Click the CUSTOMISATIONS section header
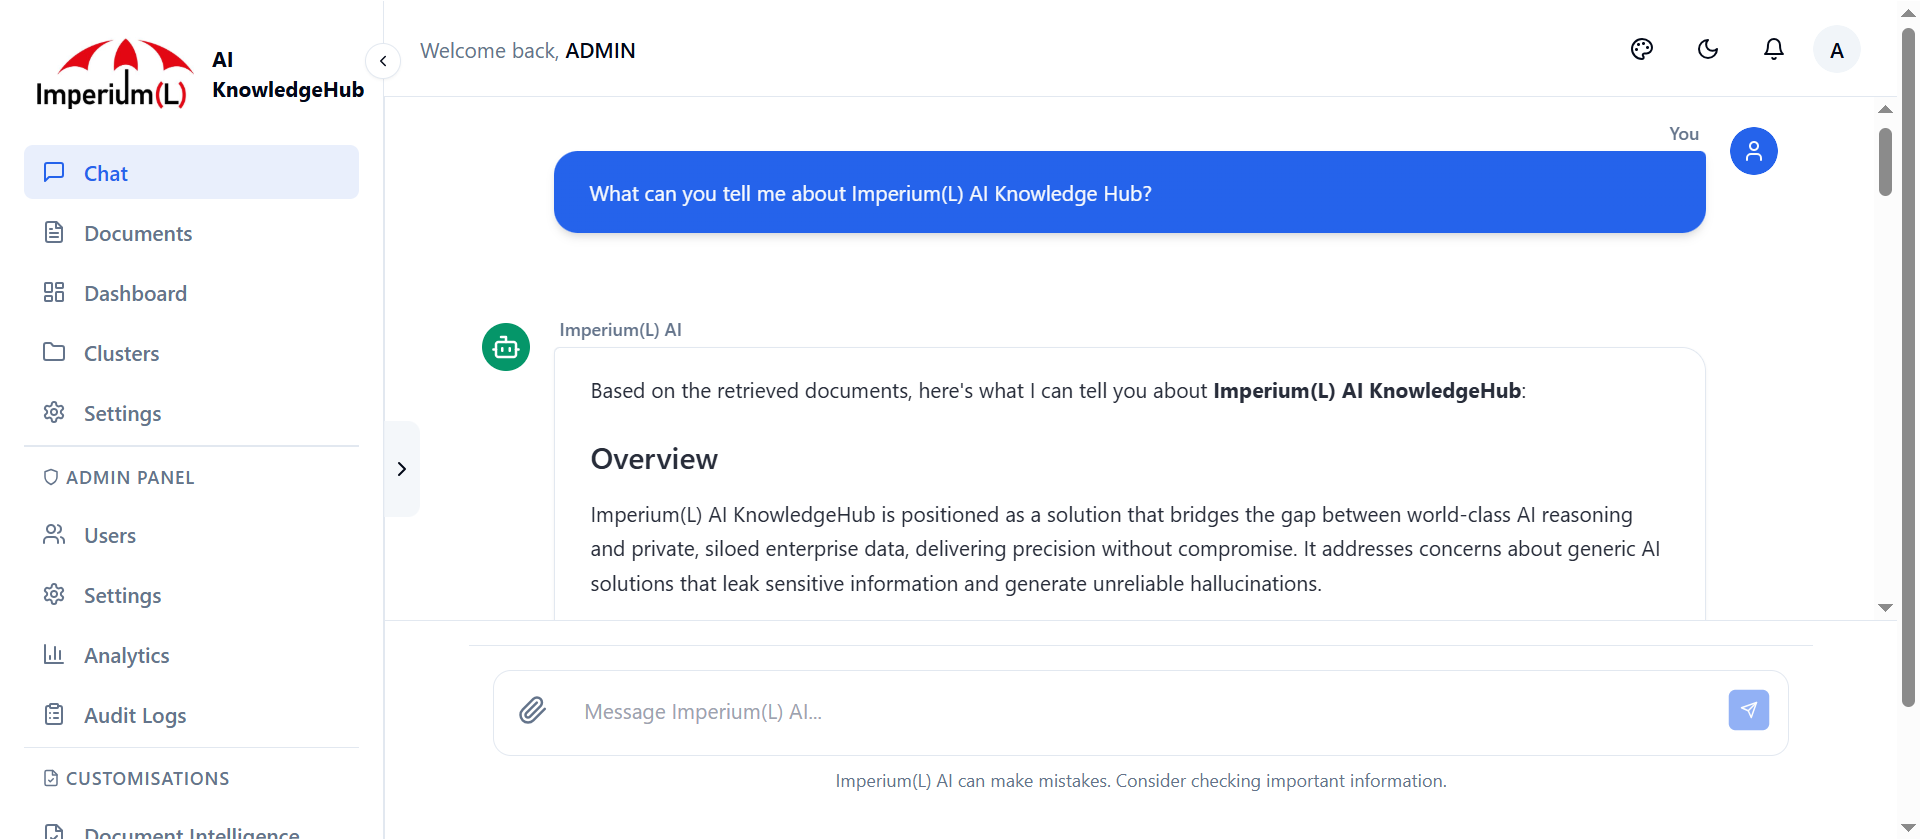This screenshot has height=839, width=1920. click(137, 778)
